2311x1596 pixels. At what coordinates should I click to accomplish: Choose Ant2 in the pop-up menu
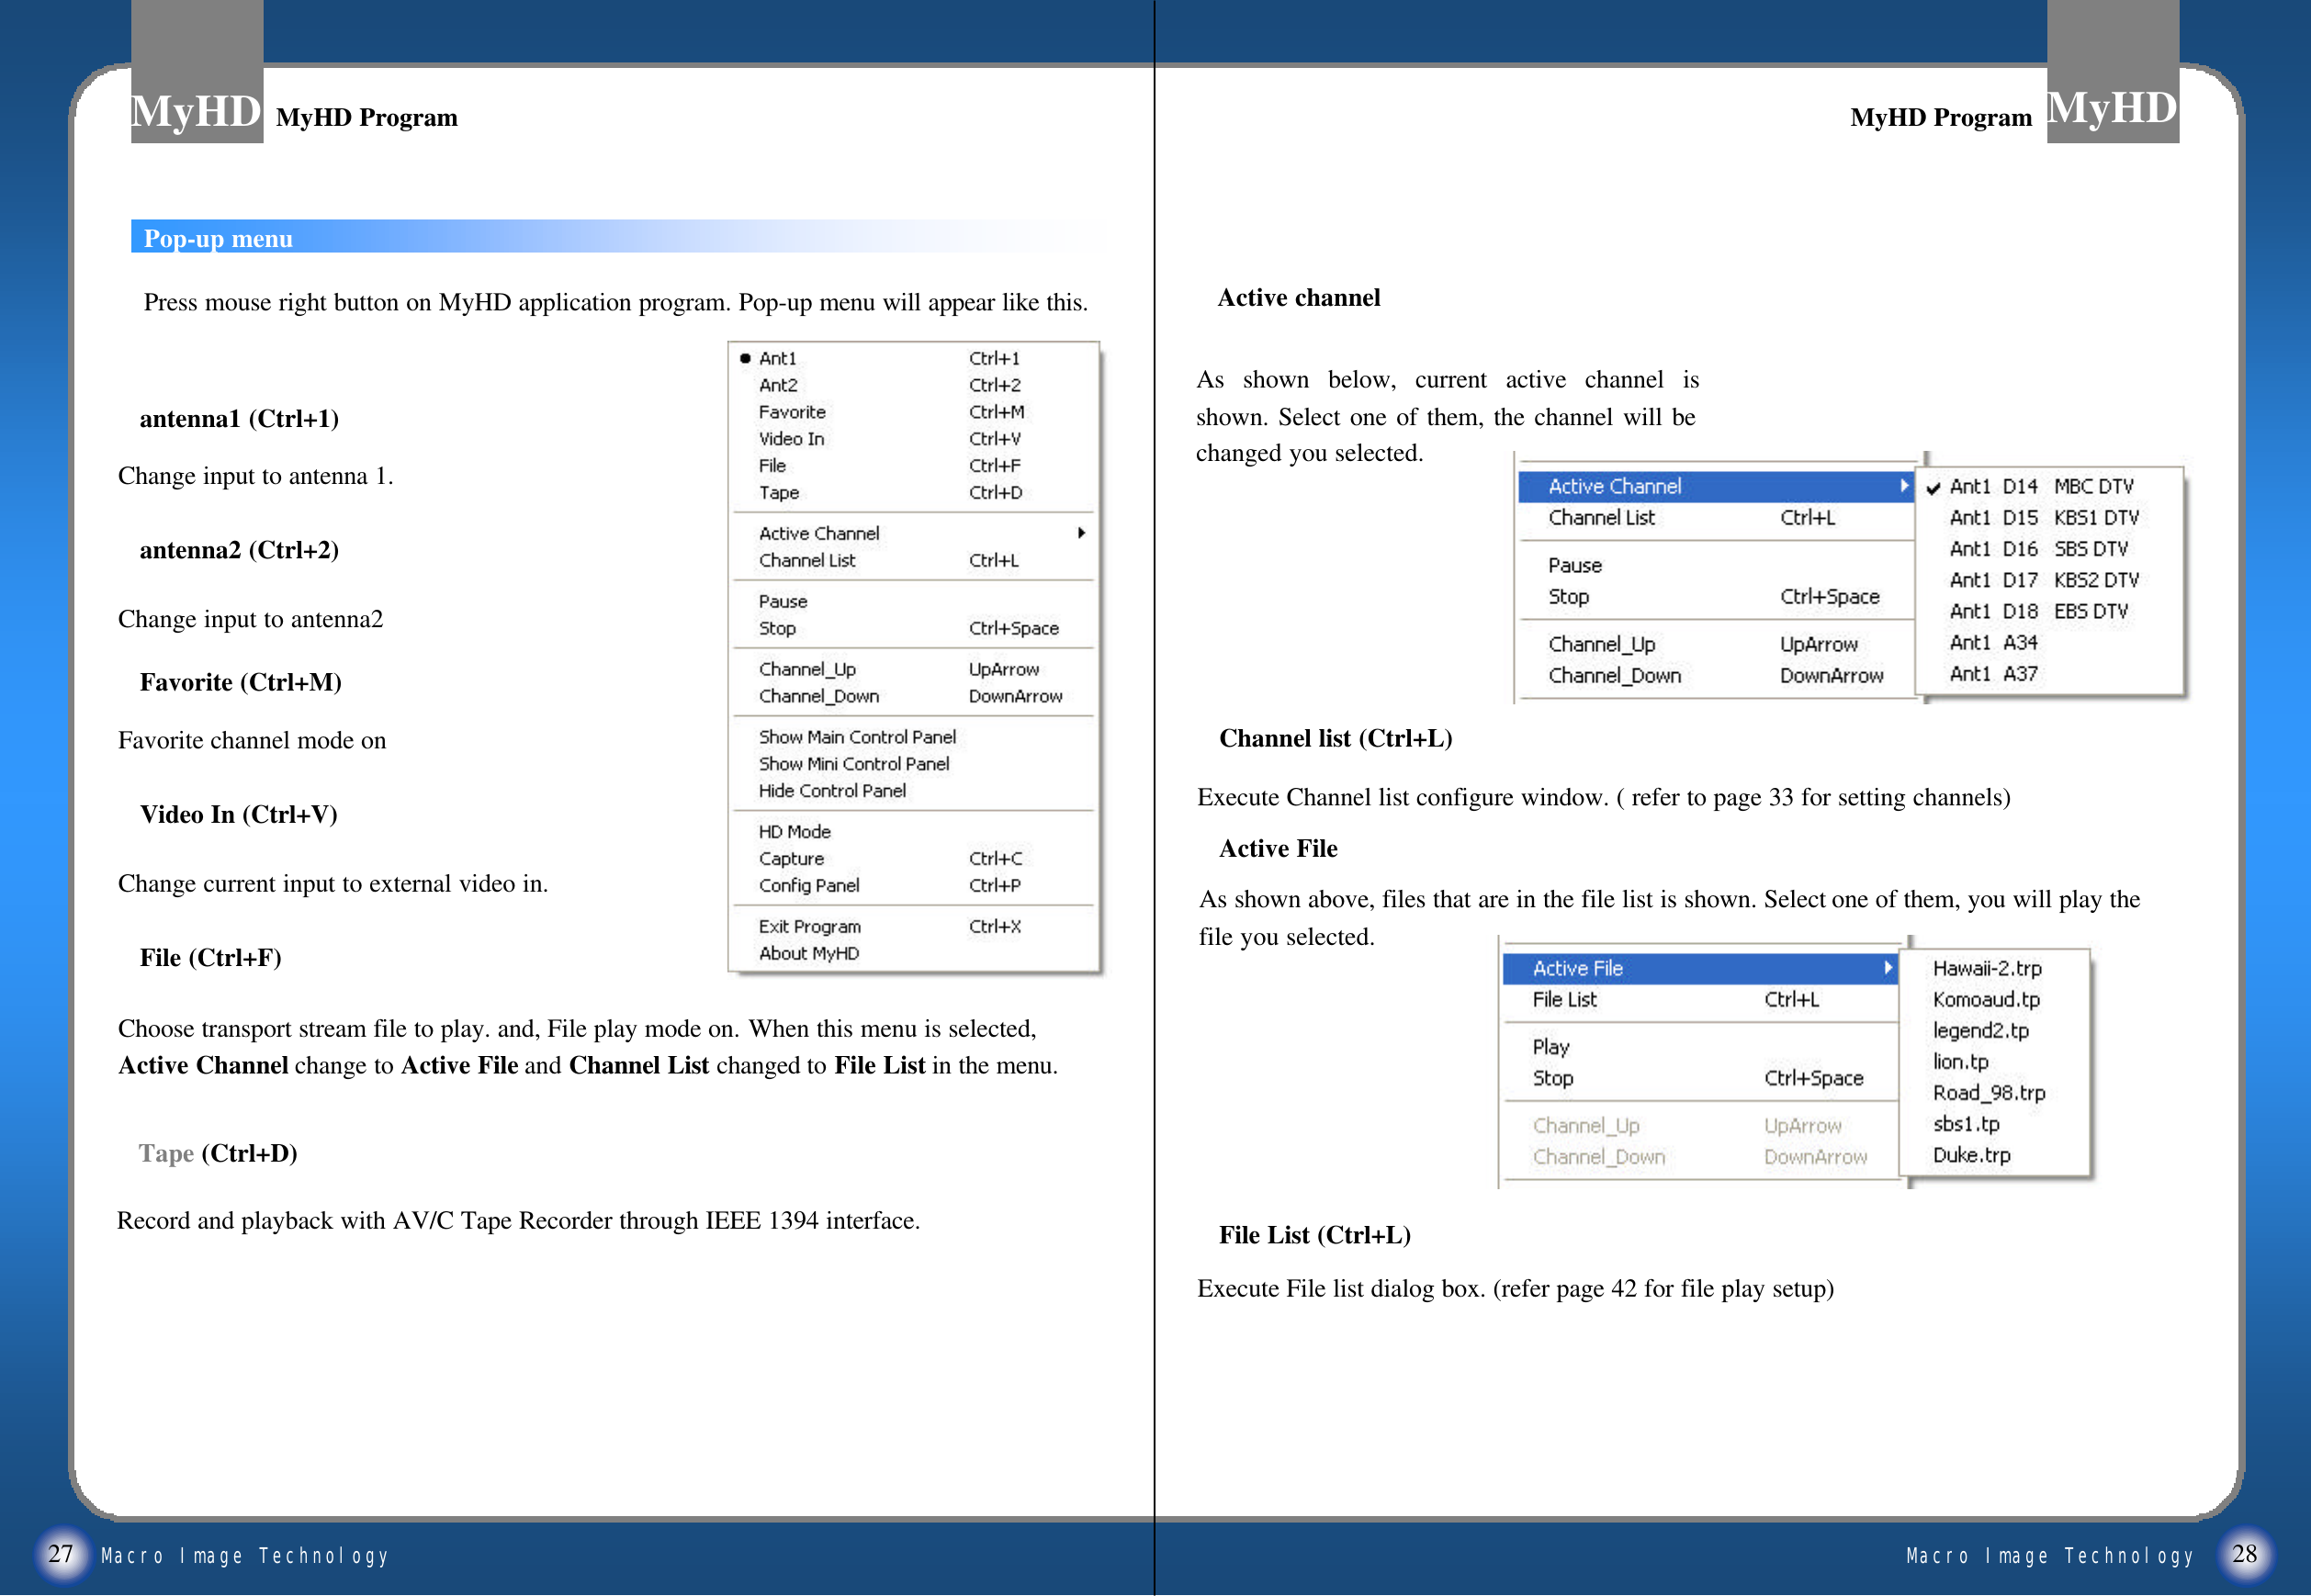tap(777, 385)
